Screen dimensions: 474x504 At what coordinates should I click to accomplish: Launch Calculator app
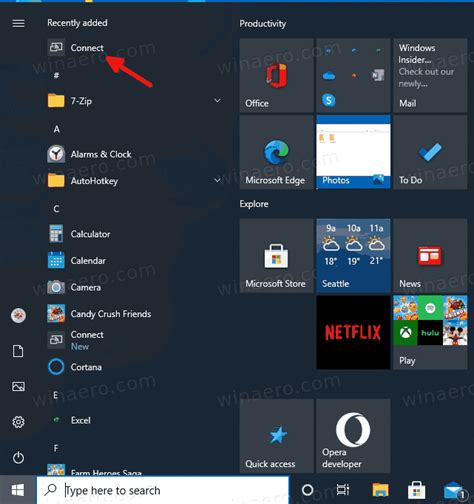79,234
